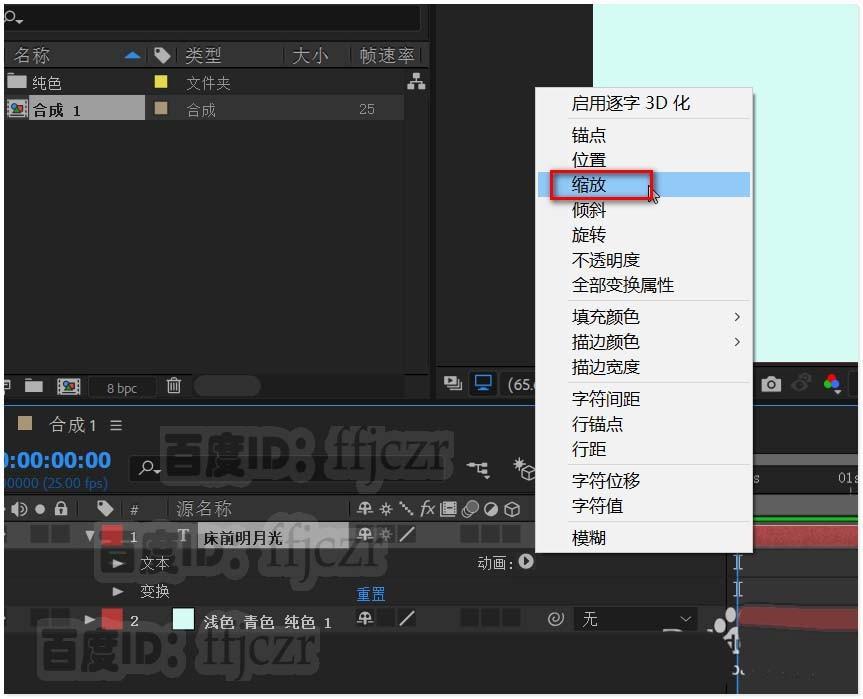Image resolution: width=863 pixels, height=699 pixels.
Task: Select 缩放 from the context menu
Action: (590, 185)
